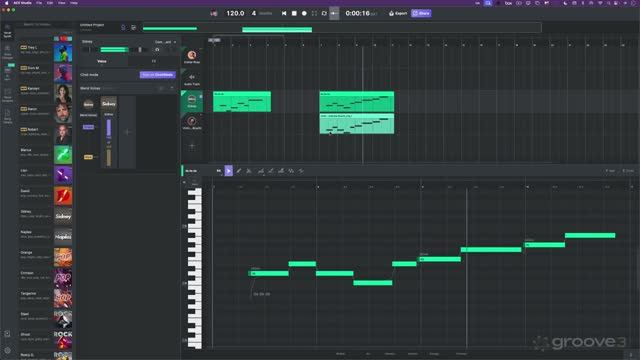Open the View menu
The width and height of the screenshot is (640, 360).
62,2
